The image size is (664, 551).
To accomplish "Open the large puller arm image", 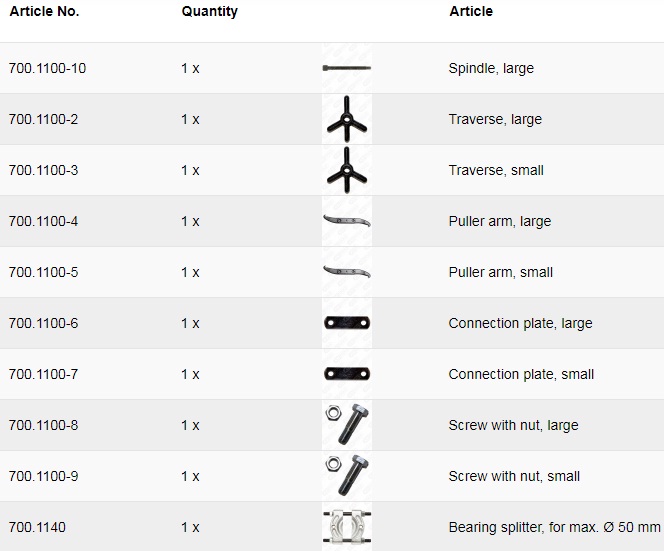I will [x=347, y=221].
